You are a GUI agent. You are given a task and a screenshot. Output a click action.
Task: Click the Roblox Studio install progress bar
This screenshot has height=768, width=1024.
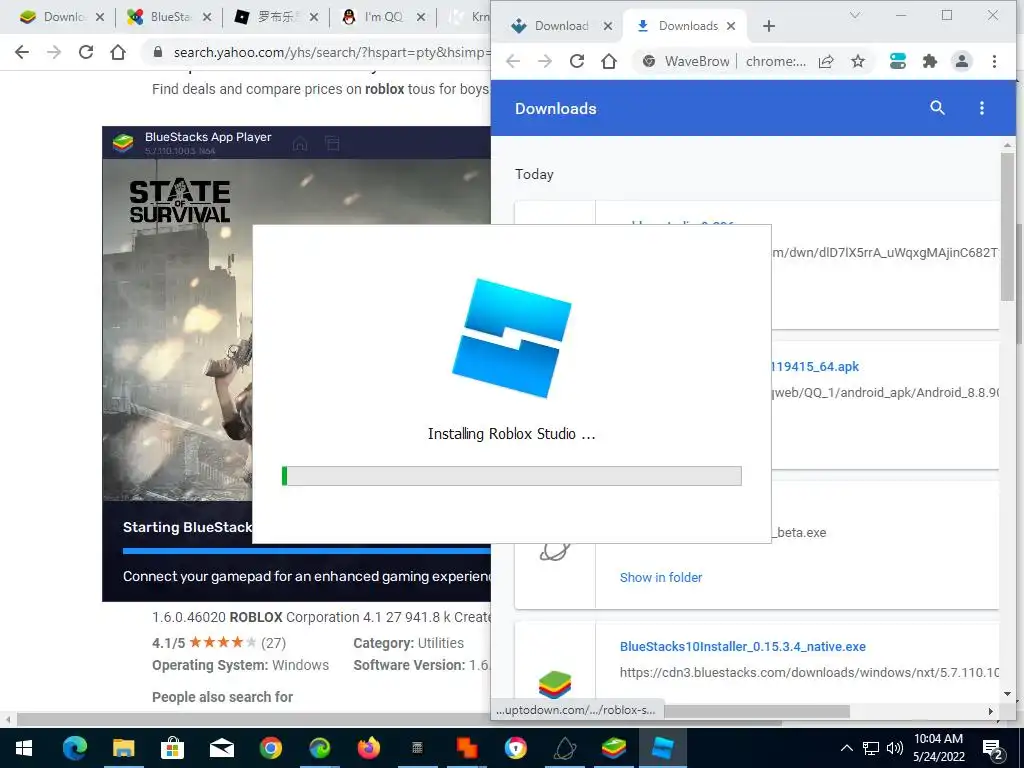511,475
